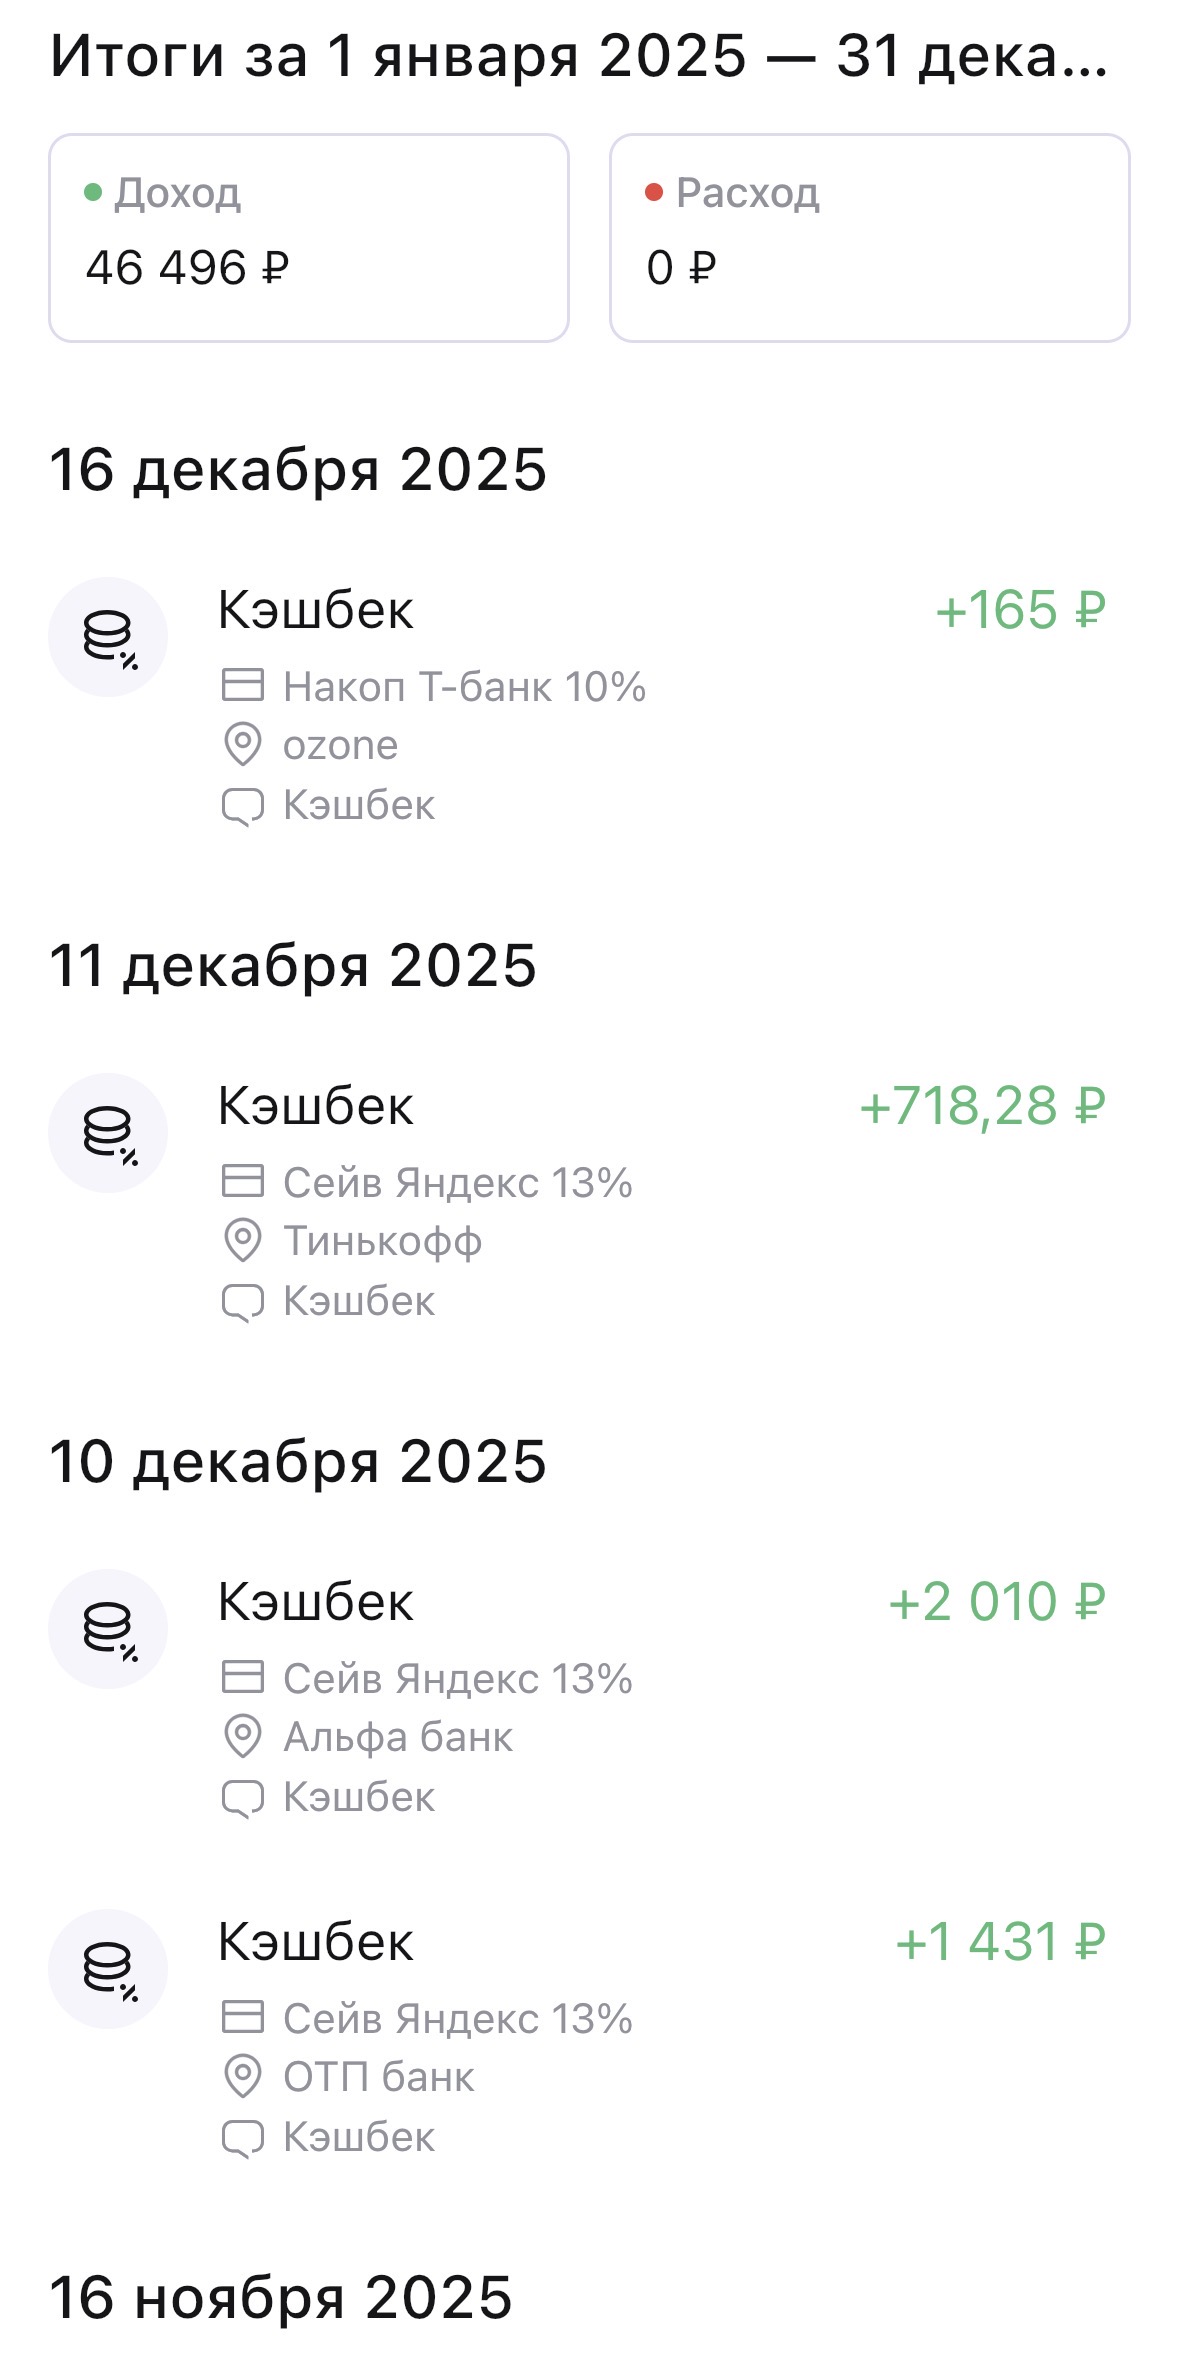
Task: Open the Доход income summary card
Action: pyautogui.click(x=309, y=238)
